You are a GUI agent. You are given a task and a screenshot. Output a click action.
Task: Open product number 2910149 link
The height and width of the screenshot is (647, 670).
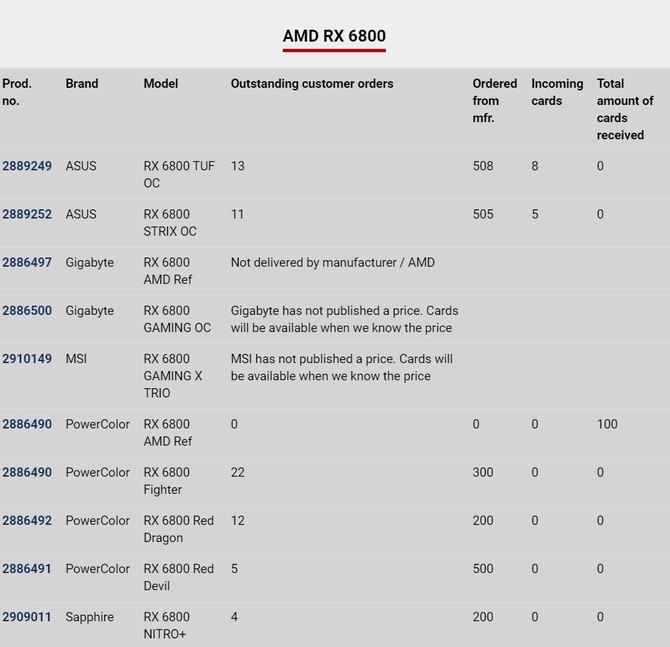click(27, 359)
